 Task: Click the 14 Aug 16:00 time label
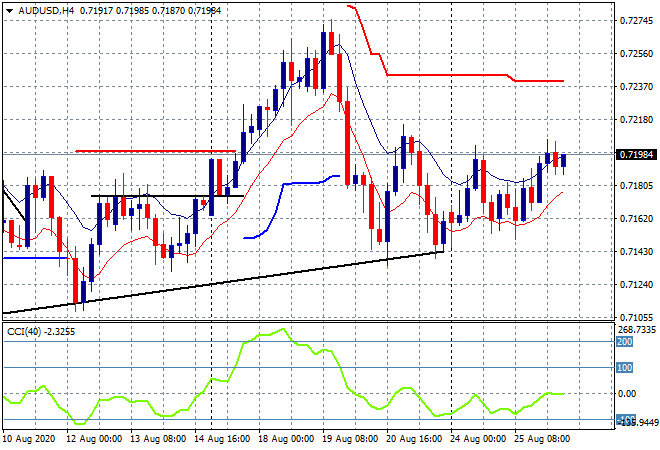tap(222, 439)
